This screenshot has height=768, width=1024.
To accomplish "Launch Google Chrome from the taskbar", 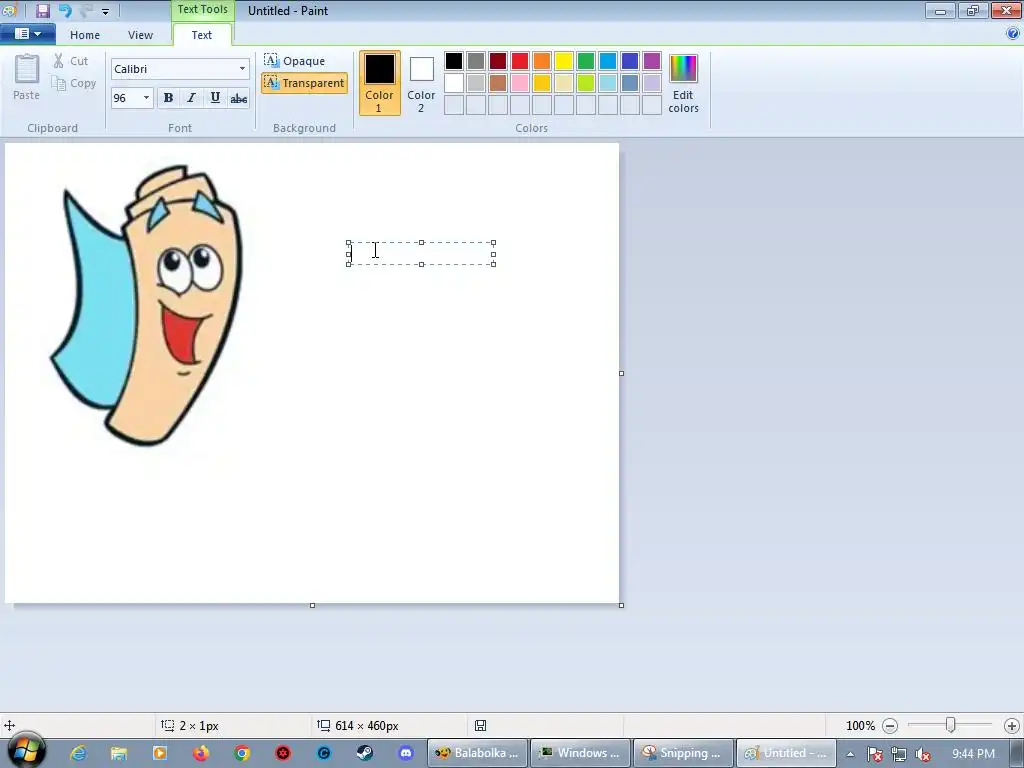I will click(242, 753).
